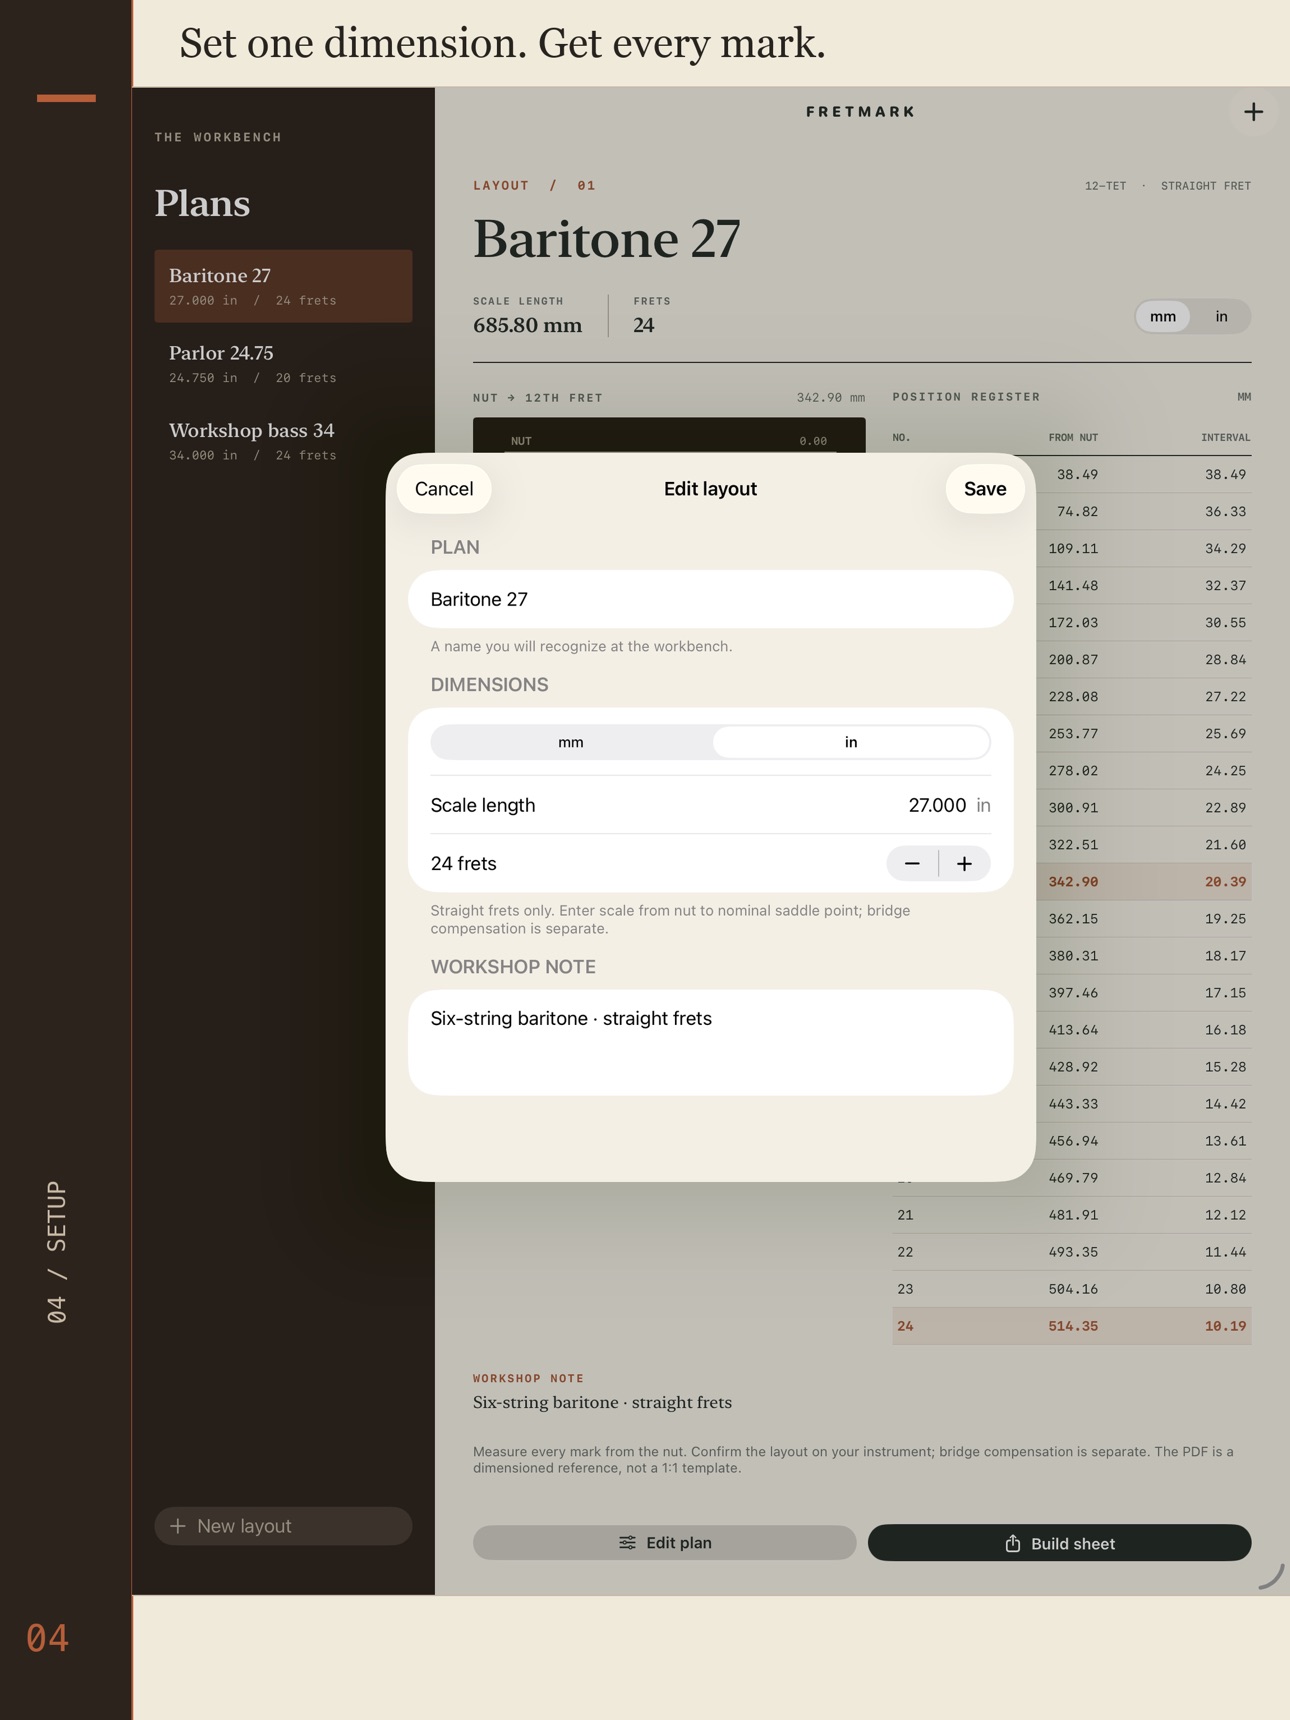Increase fret count with plus stepper

coord(964,863)
